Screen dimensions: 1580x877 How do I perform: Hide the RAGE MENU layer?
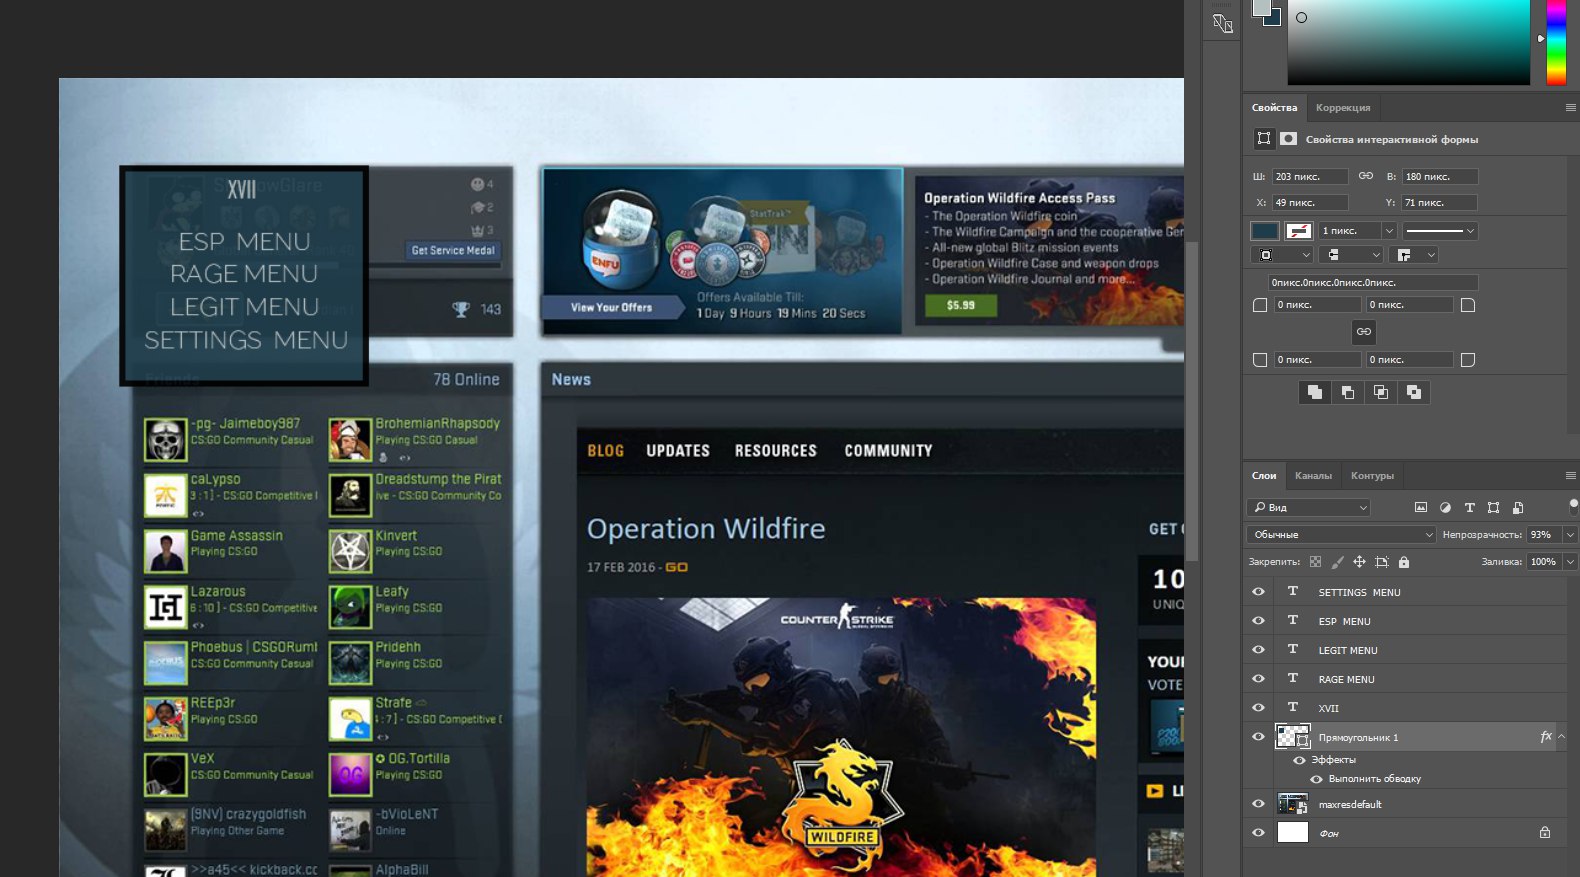point(1258,678)
